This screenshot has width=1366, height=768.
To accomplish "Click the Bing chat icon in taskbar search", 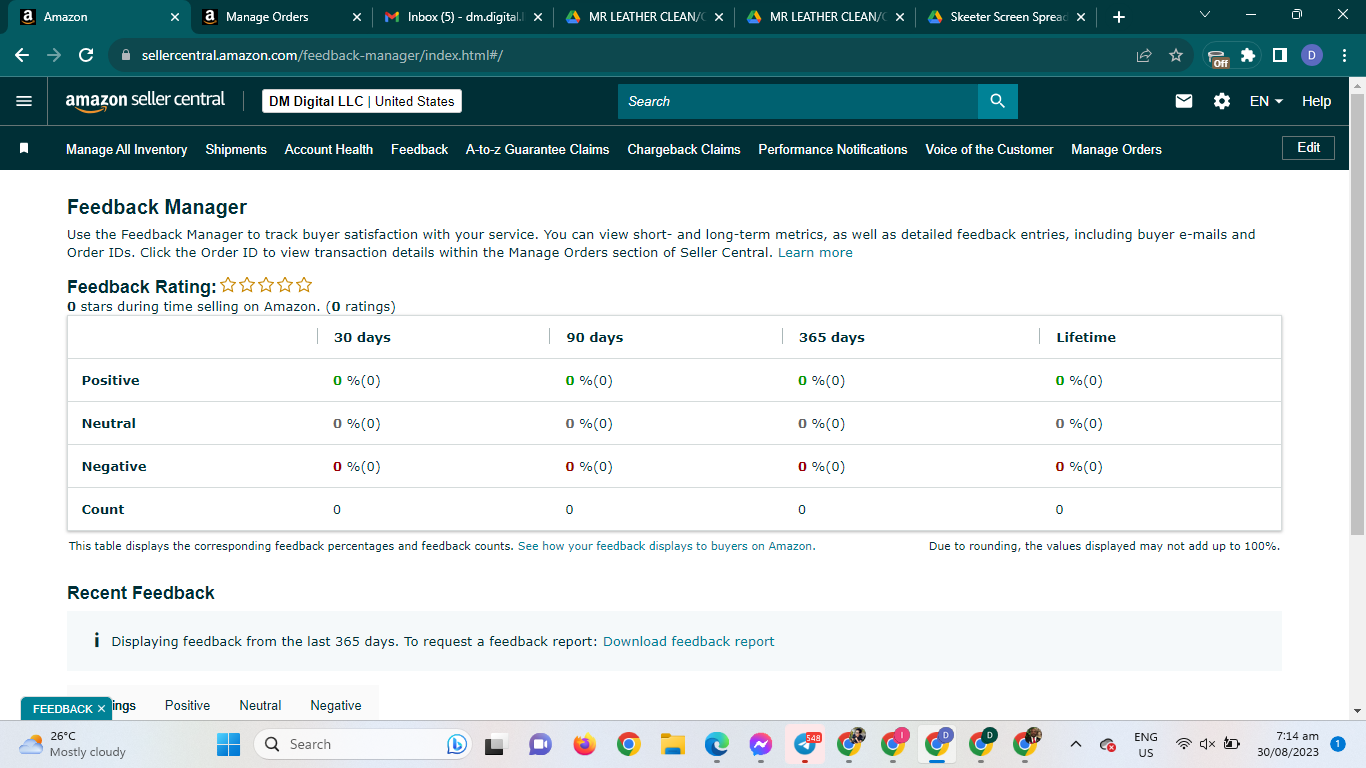I will point(457,744).
